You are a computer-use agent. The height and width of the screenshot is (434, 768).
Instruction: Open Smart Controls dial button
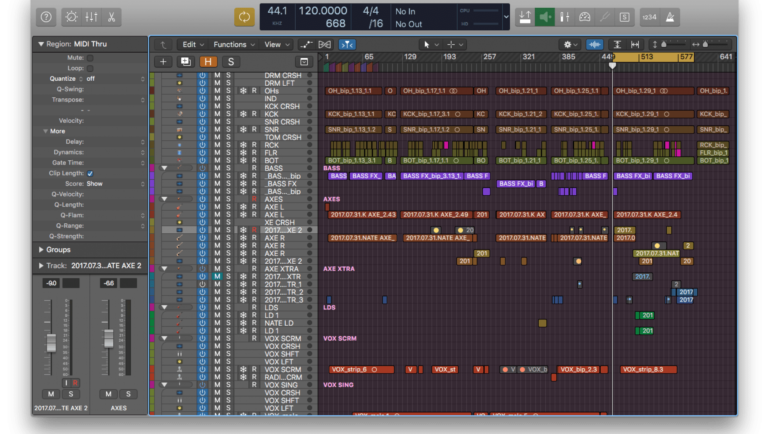click(71, 17)
